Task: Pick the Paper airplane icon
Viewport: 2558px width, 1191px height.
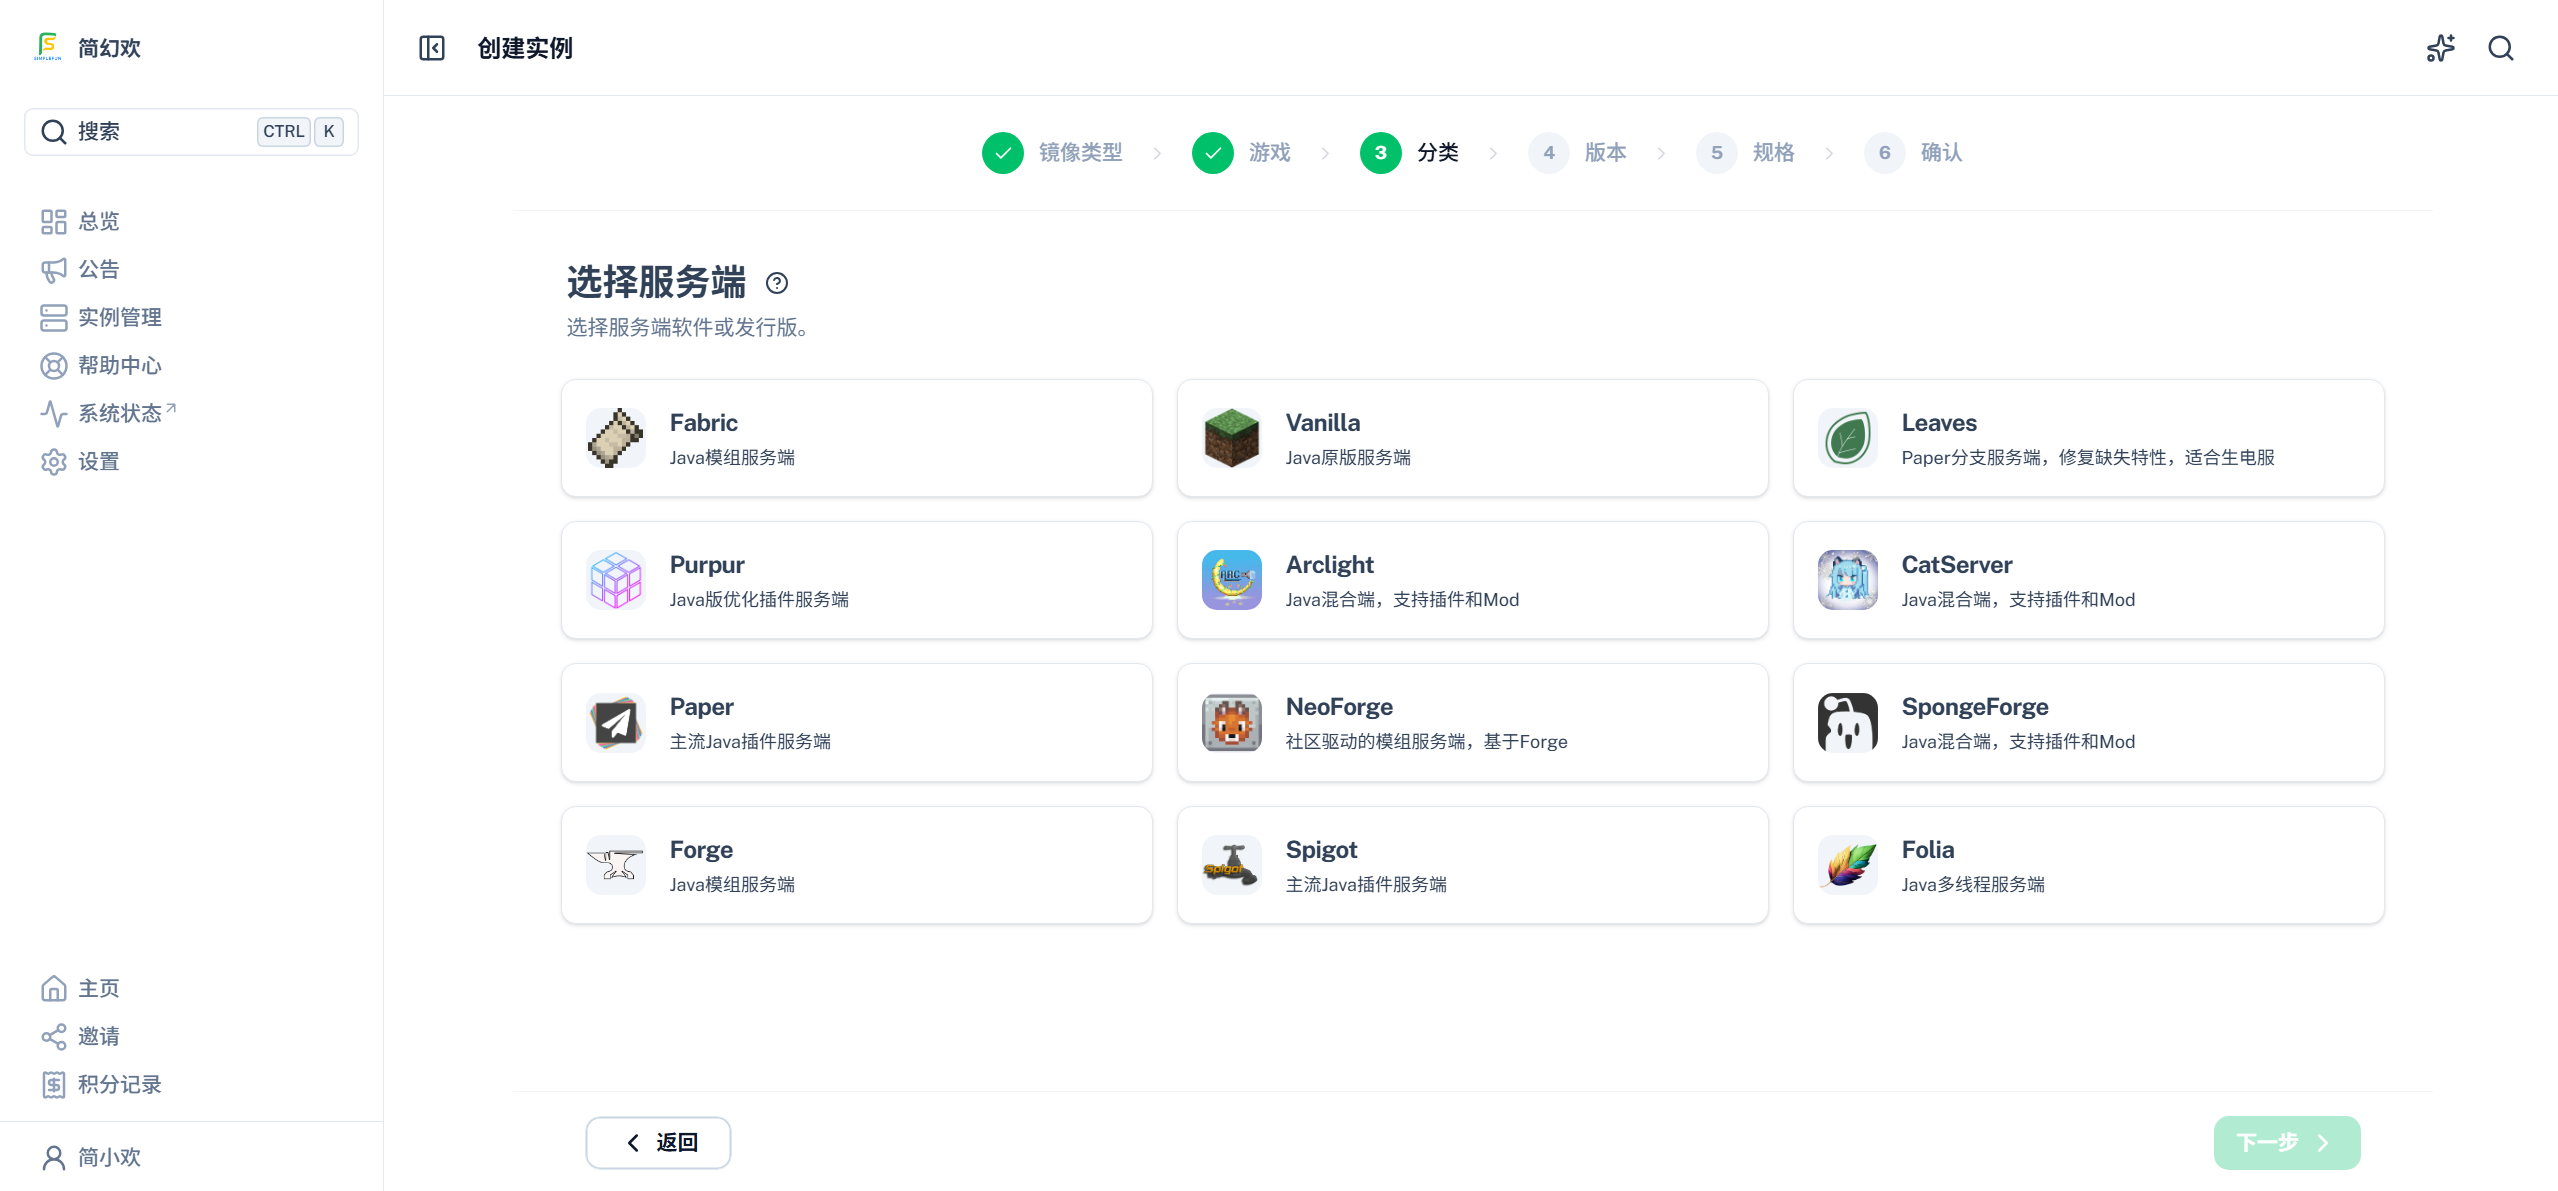Action: tap(615, 722)
